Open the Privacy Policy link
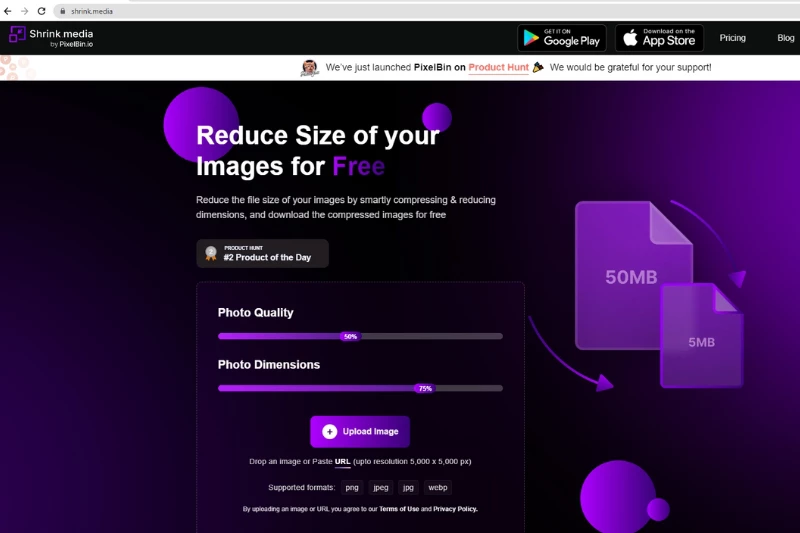The width and height of the screenshot is (800, 533). (455, 509)
